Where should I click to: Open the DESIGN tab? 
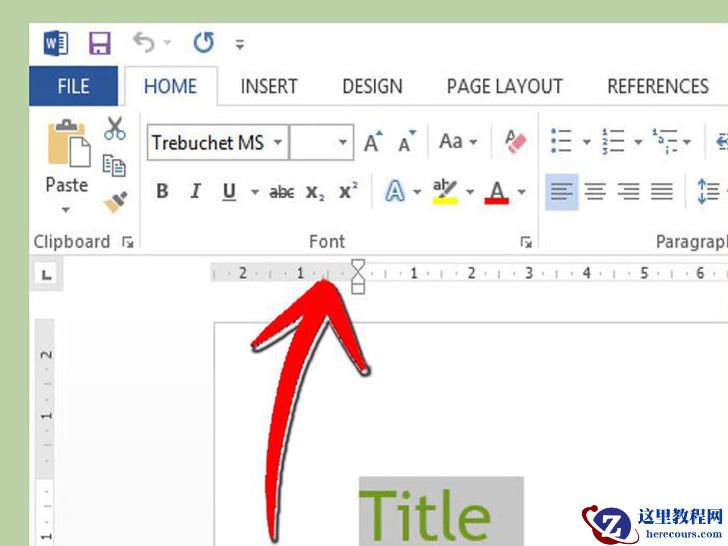372,86
